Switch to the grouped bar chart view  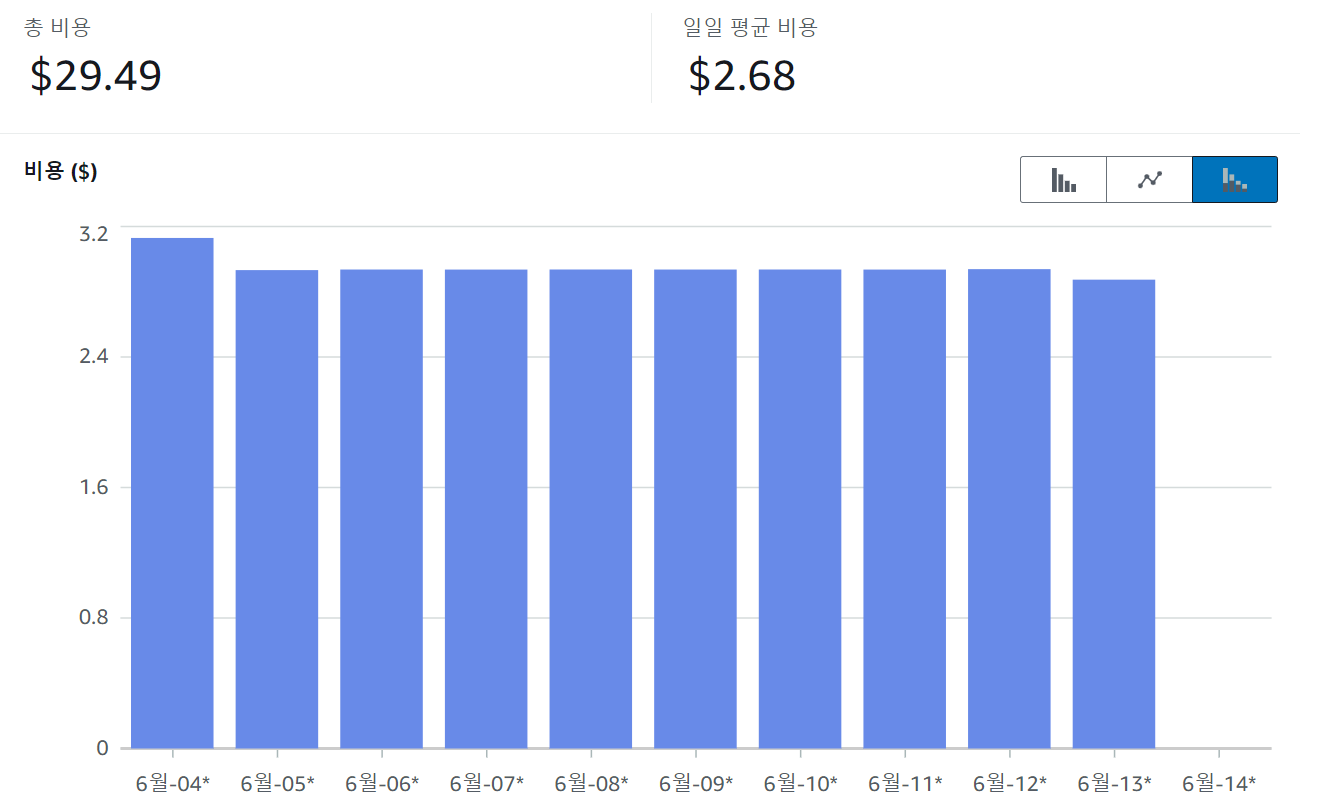pyautogui.click(x=1063, y=180)
